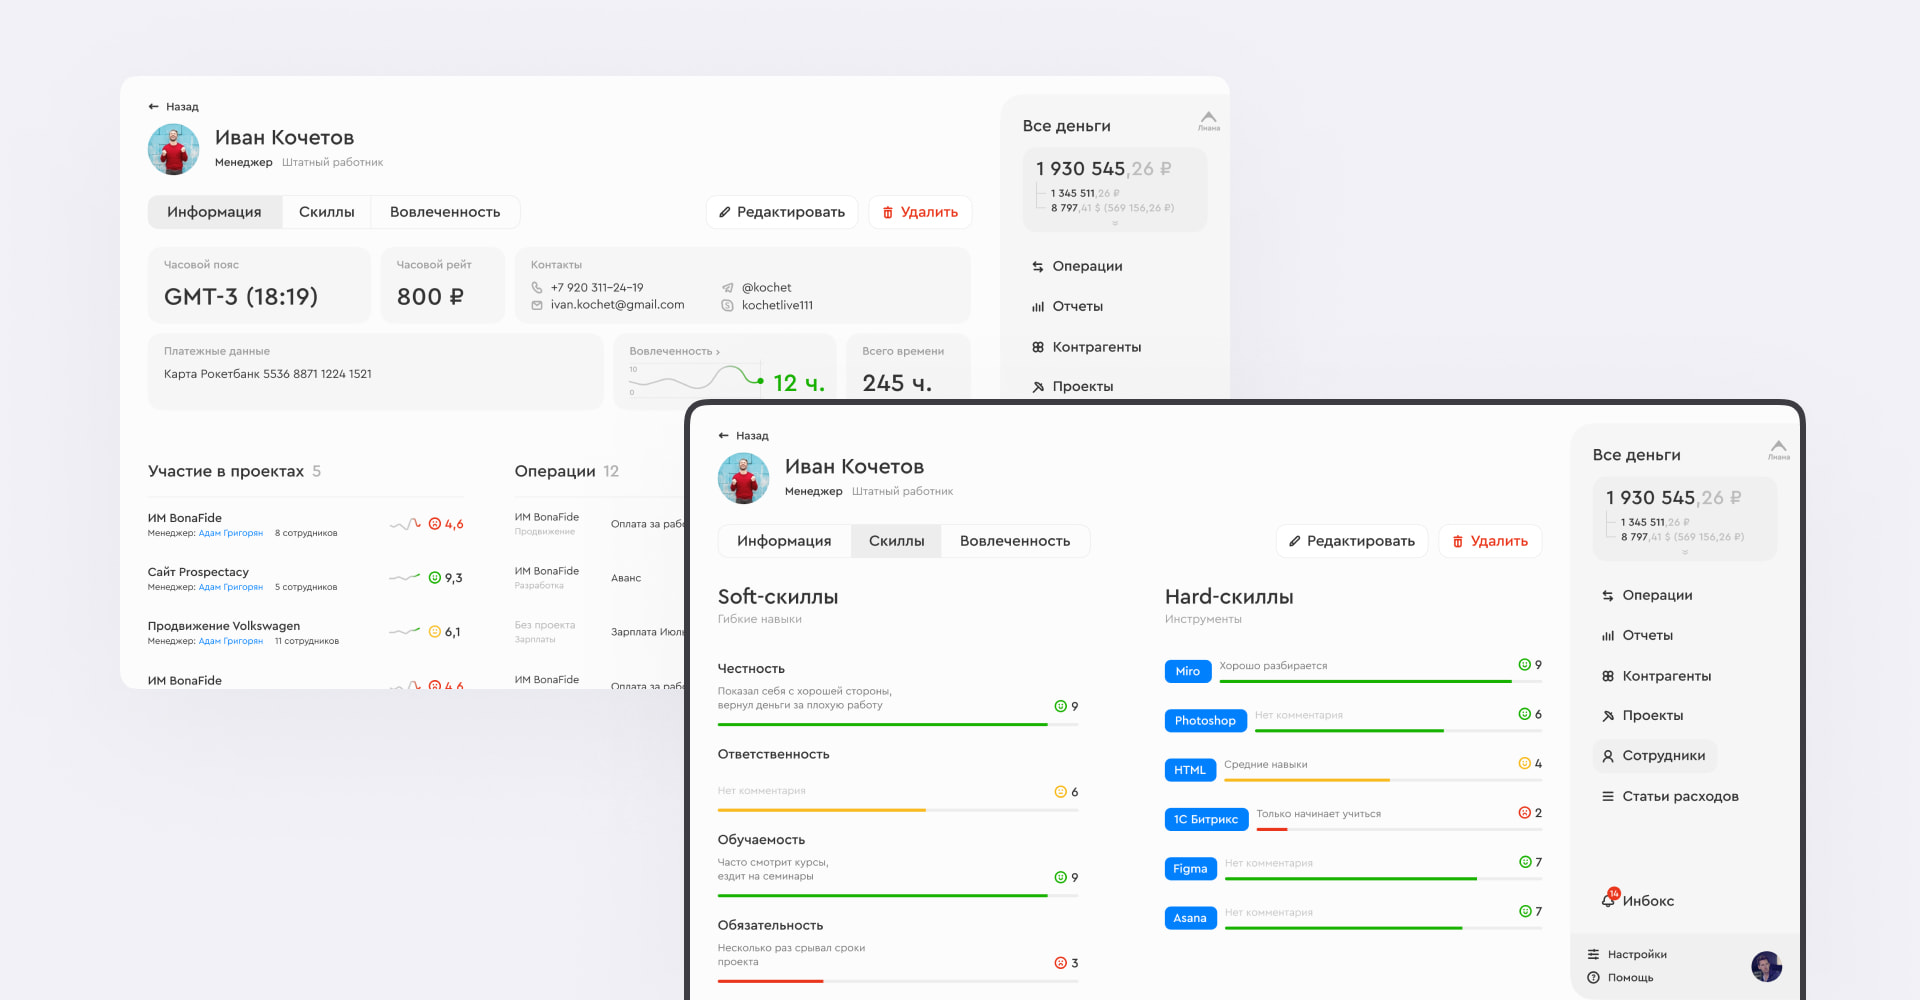The image size is (1920, 1000).
Task: Click the 1С Битрикс skill tag
Action: [1206, 819]
